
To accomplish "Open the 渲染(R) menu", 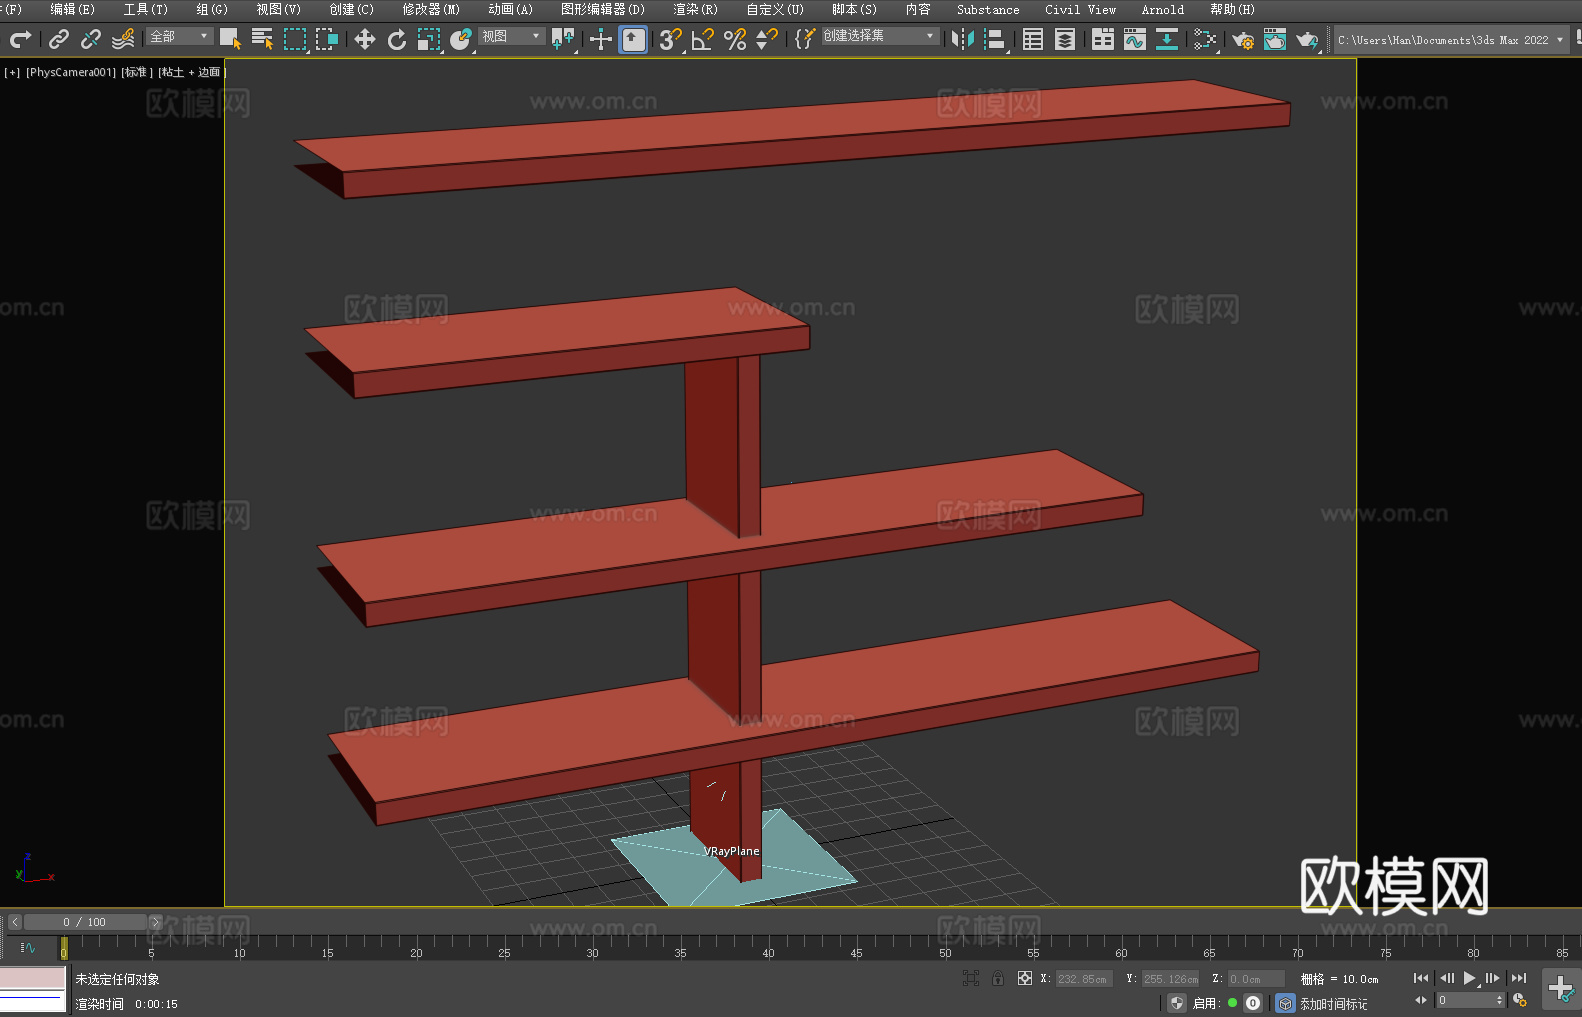I will click(696, 9).
